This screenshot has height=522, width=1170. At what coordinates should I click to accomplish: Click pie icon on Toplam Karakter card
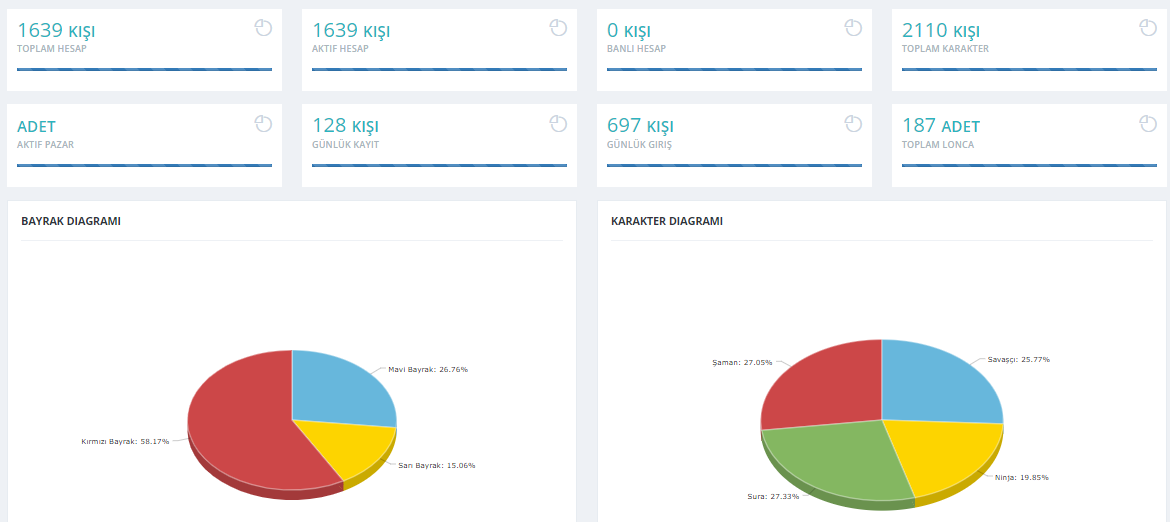(1148, 28)
